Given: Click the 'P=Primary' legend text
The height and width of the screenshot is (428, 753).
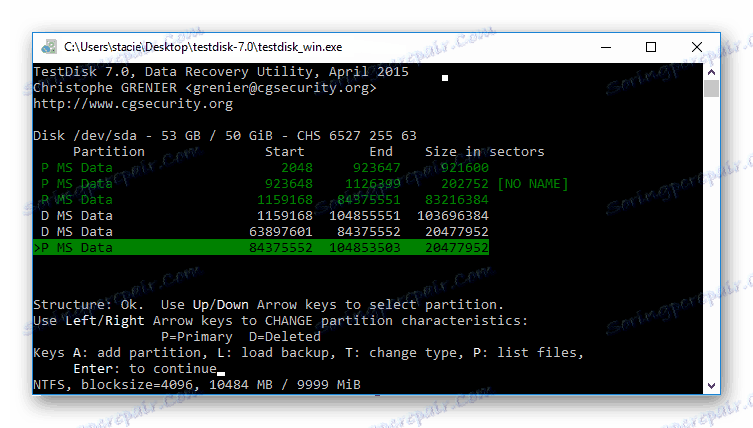Looking at the screenshot, I should 197,337.
